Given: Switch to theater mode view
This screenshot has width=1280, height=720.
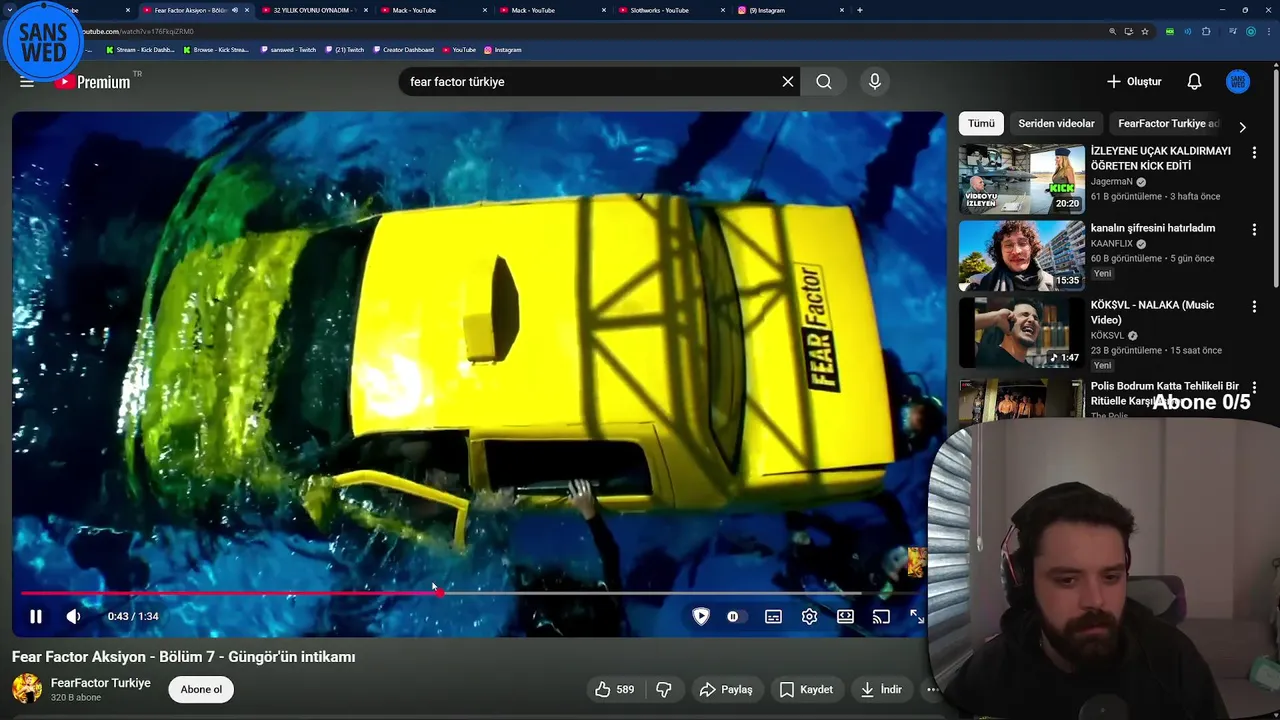Looking at the screenshot, I should (845, 617).
